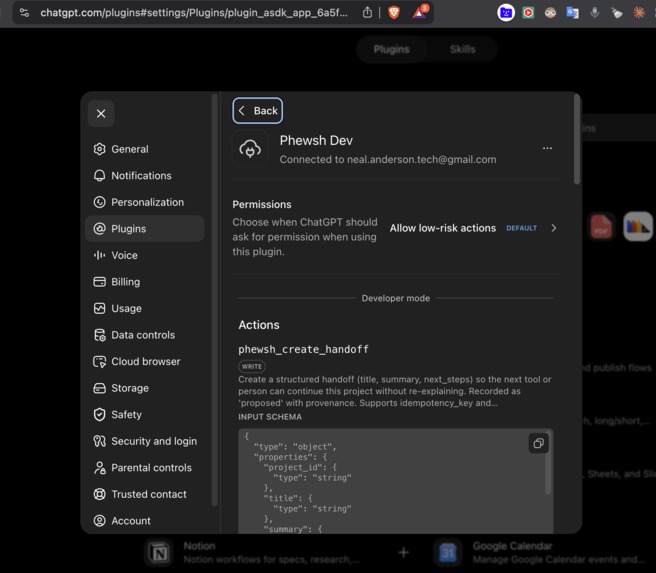
Task: Select the Plugins settings section
Action: coord(144,229)
